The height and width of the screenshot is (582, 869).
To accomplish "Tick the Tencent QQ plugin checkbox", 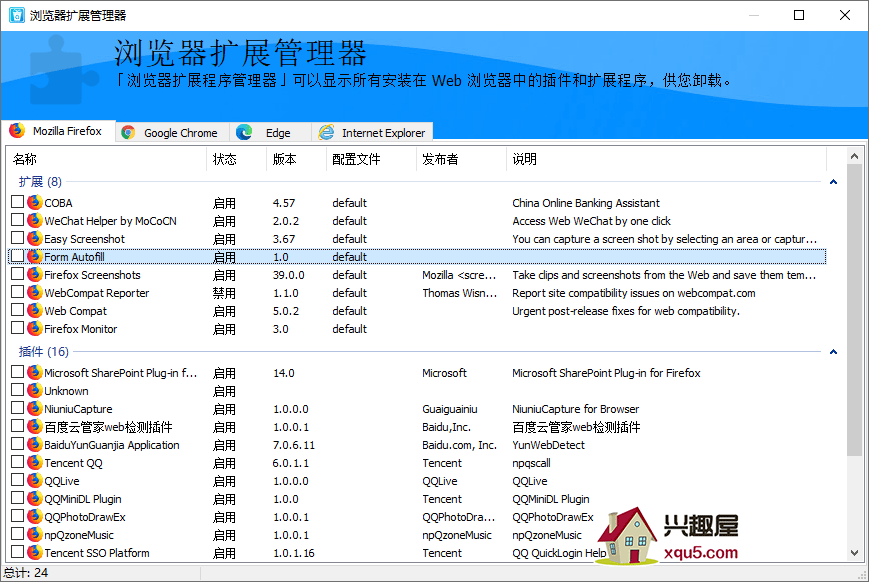I will (x=17, y=462).
